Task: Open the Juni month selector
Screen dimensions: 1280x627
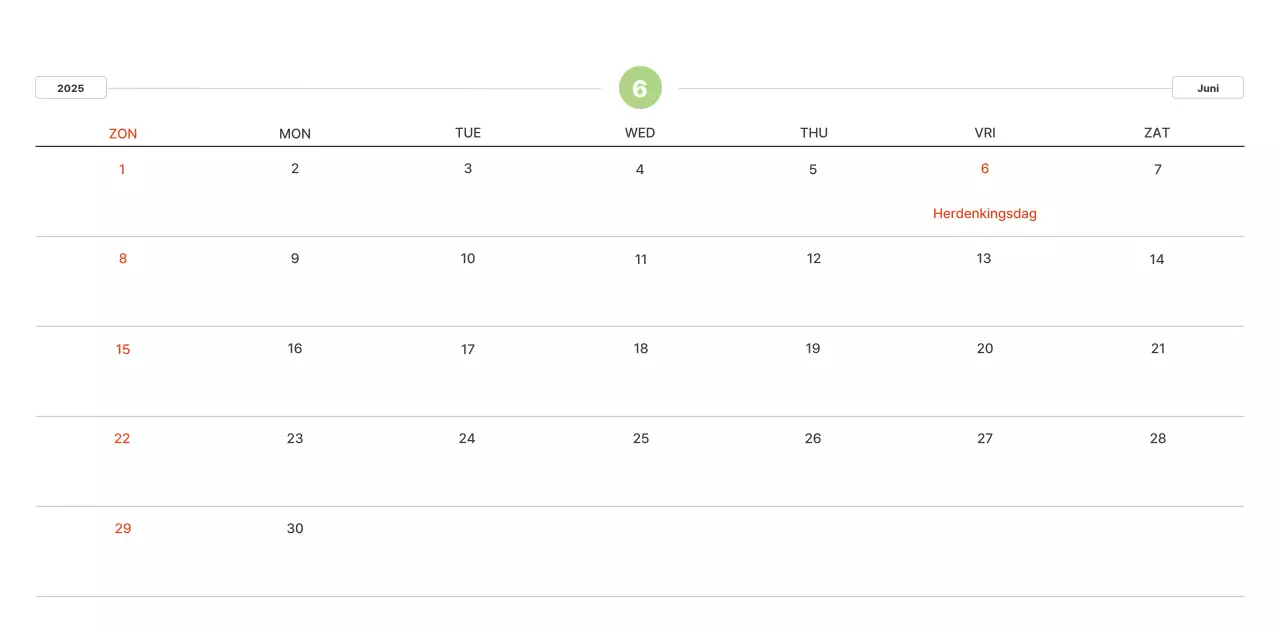Action: click(1207, 88)
